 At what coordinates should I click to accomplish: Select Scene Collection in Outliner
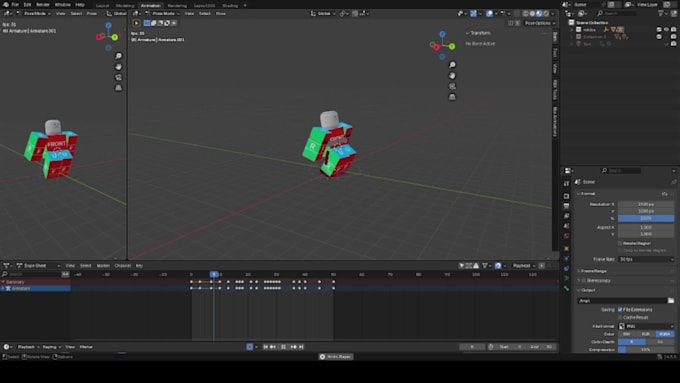[592, 23]
